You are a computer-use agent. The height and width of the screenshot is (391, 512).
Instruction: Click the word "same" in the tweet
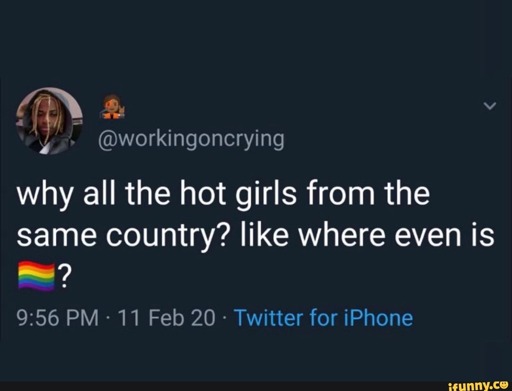[58, 236]
